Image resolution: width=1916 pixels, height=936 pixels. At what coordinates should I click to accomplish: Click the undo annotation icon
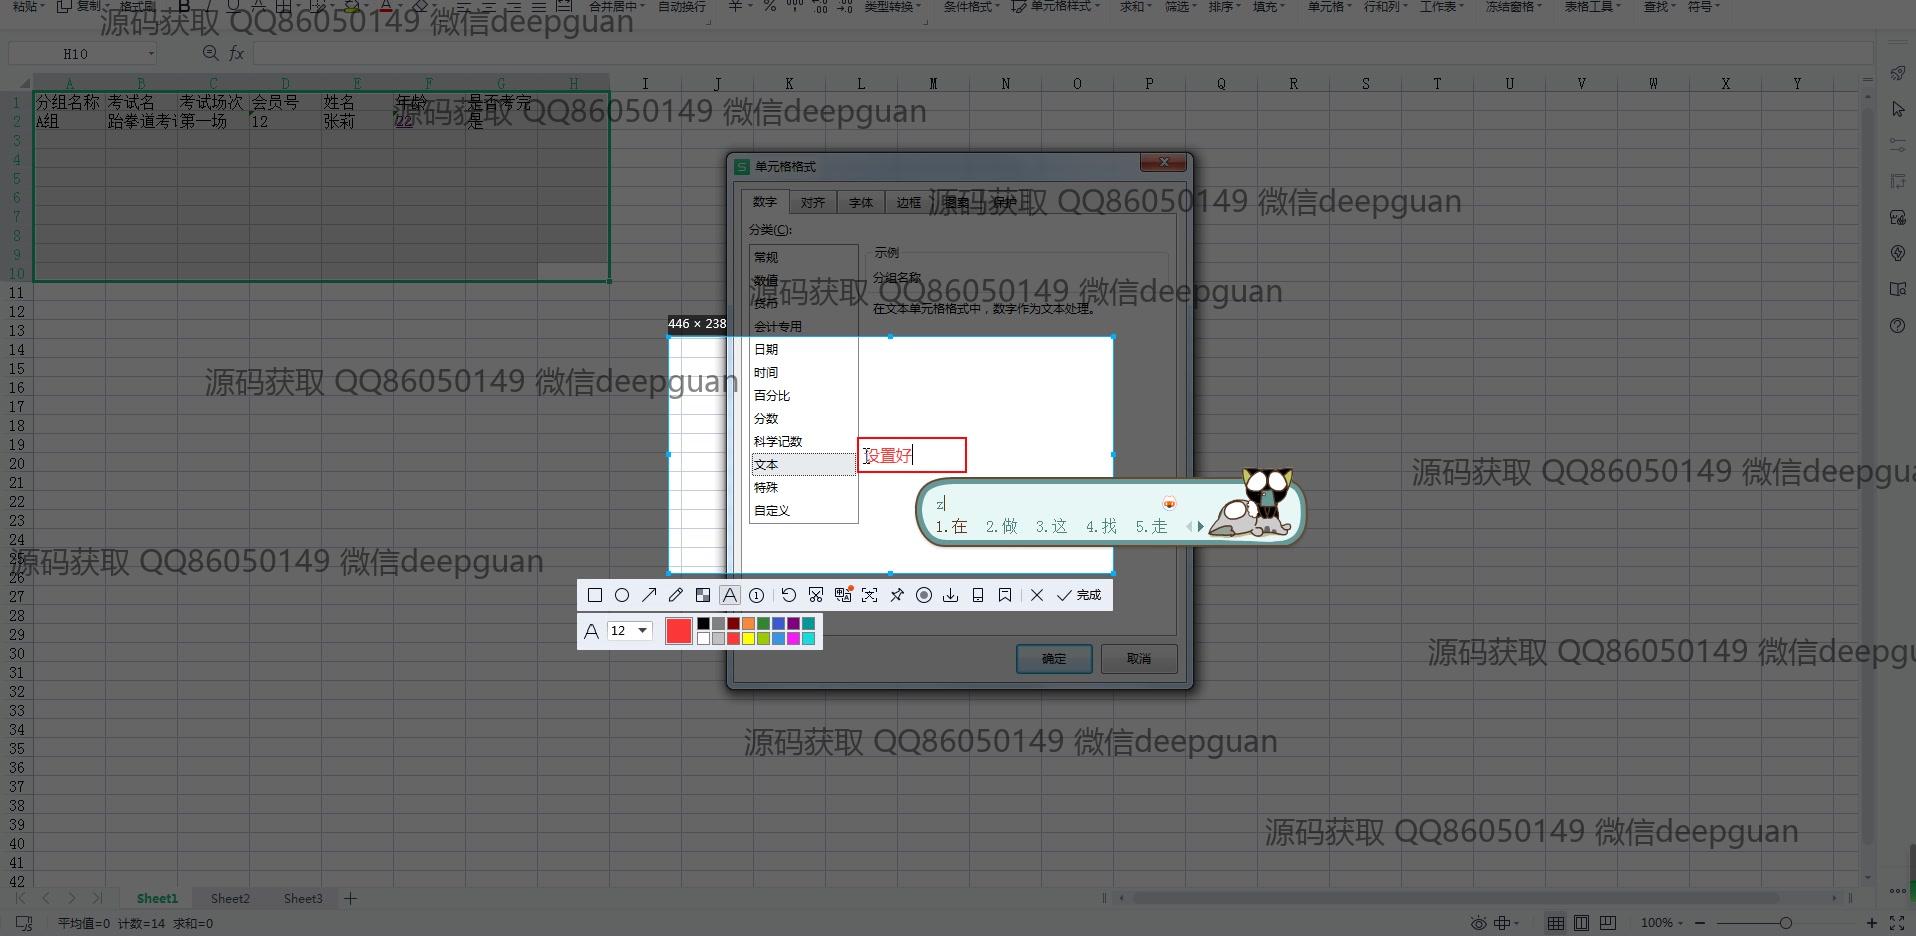click(x=789, y=595)
